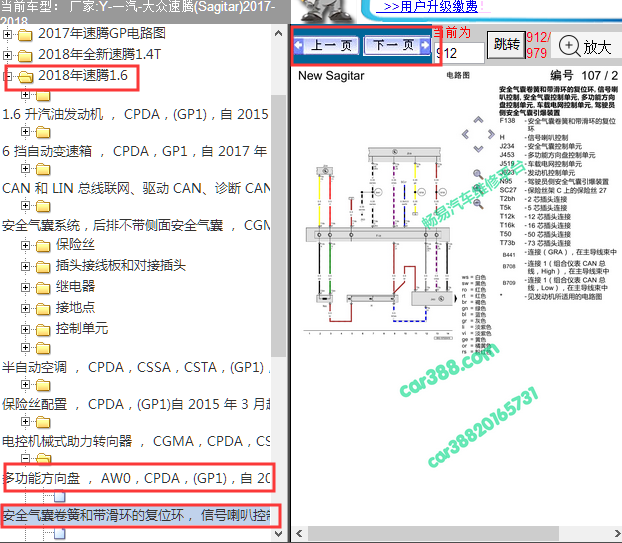Select the 保险丝配置 entry

coord(136,404)
